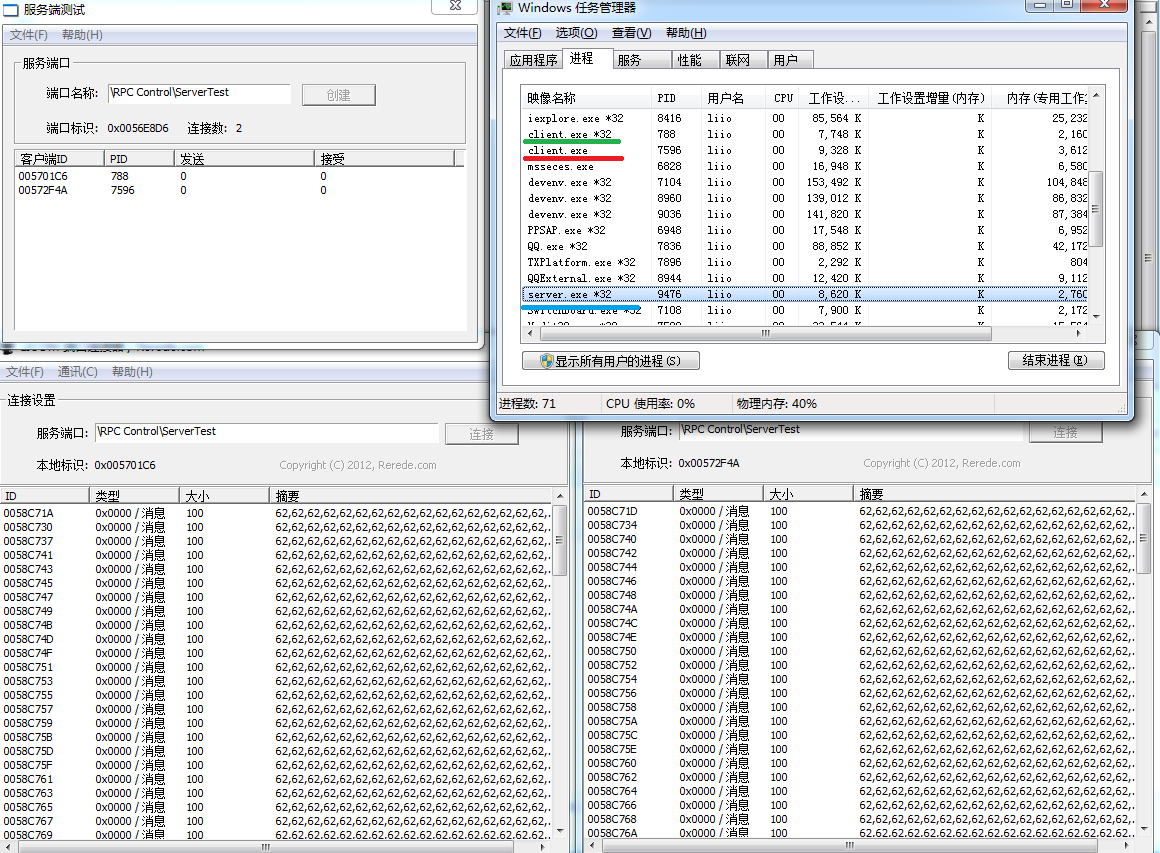Image resolution: width=1160 pixels, height=853 pixels.
Task: Click 客户端ID column header
Action: click(59, 158)
